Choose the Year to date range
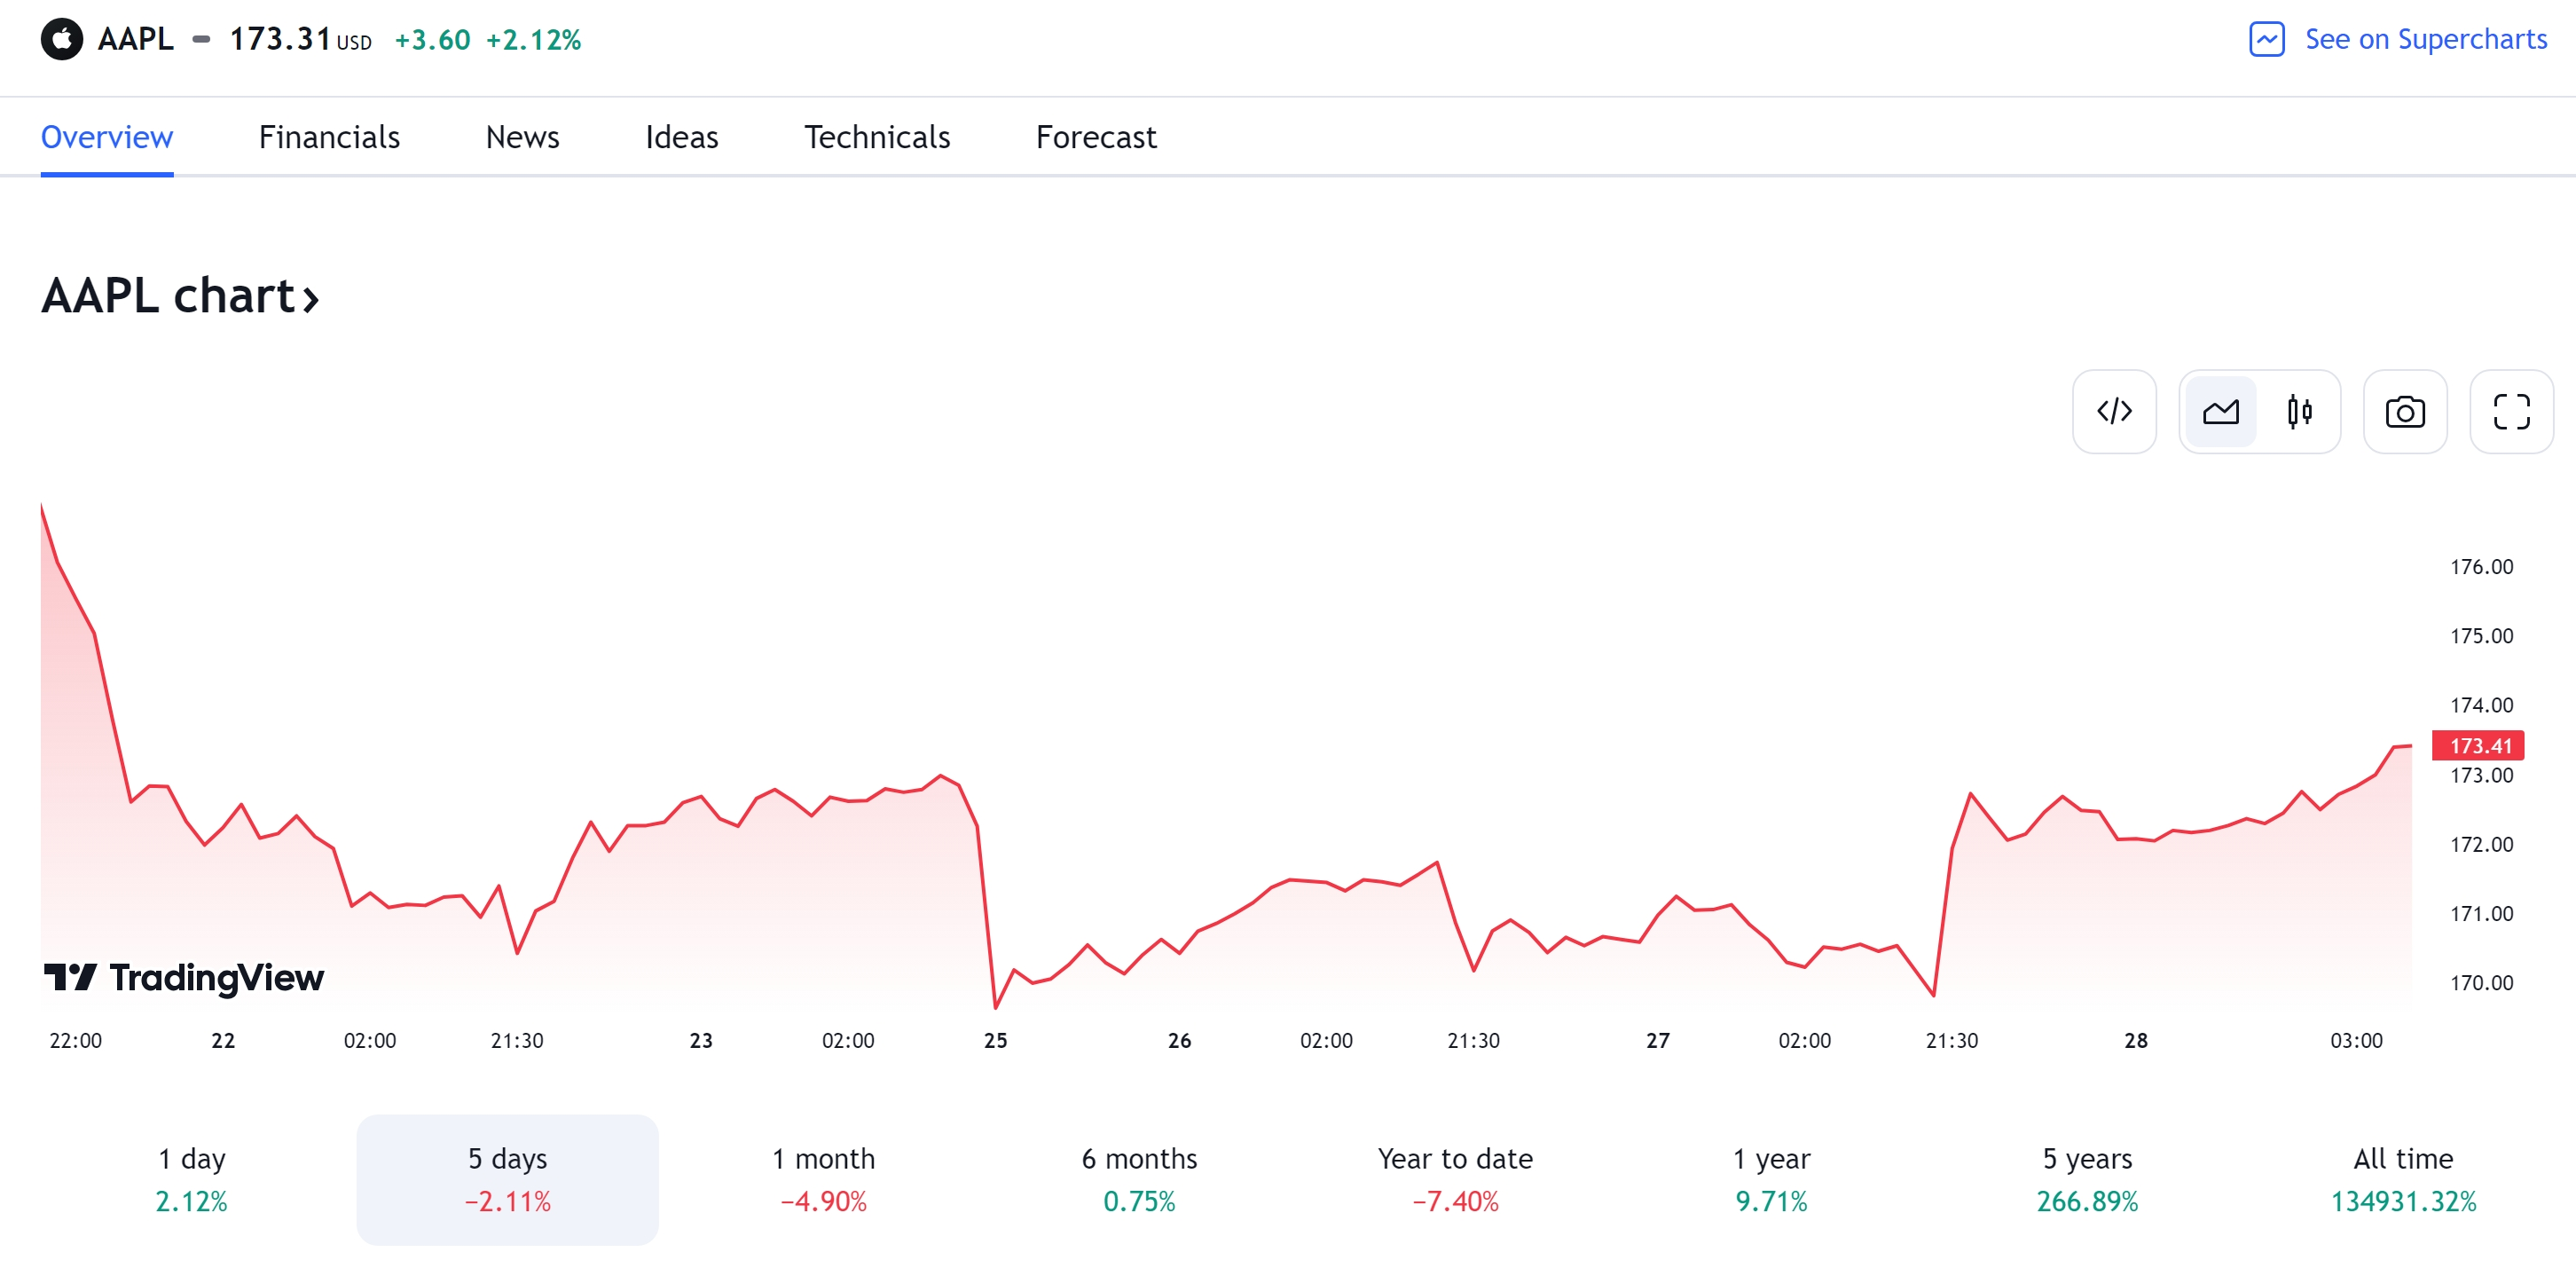The height and width of the screenshot is (1276, 2576). click(x=1454, y=1178)
